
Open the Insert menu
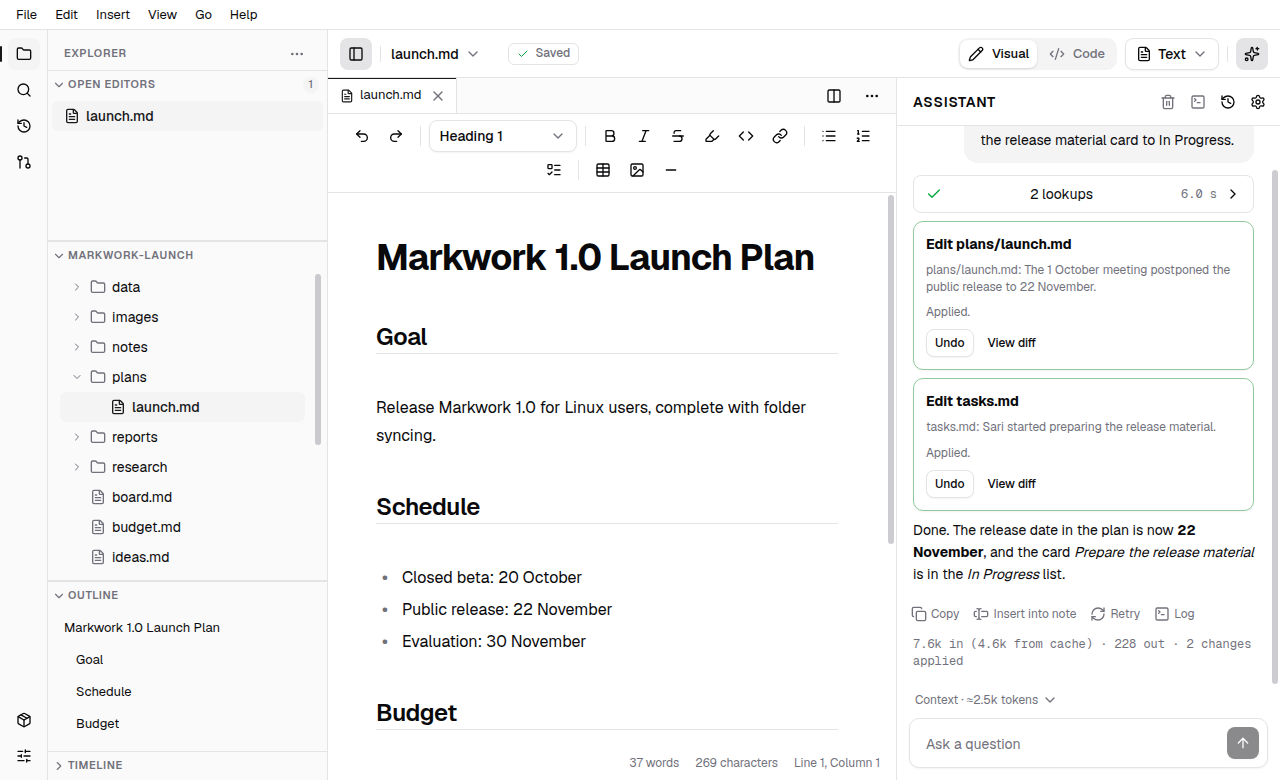coord(113,14)
